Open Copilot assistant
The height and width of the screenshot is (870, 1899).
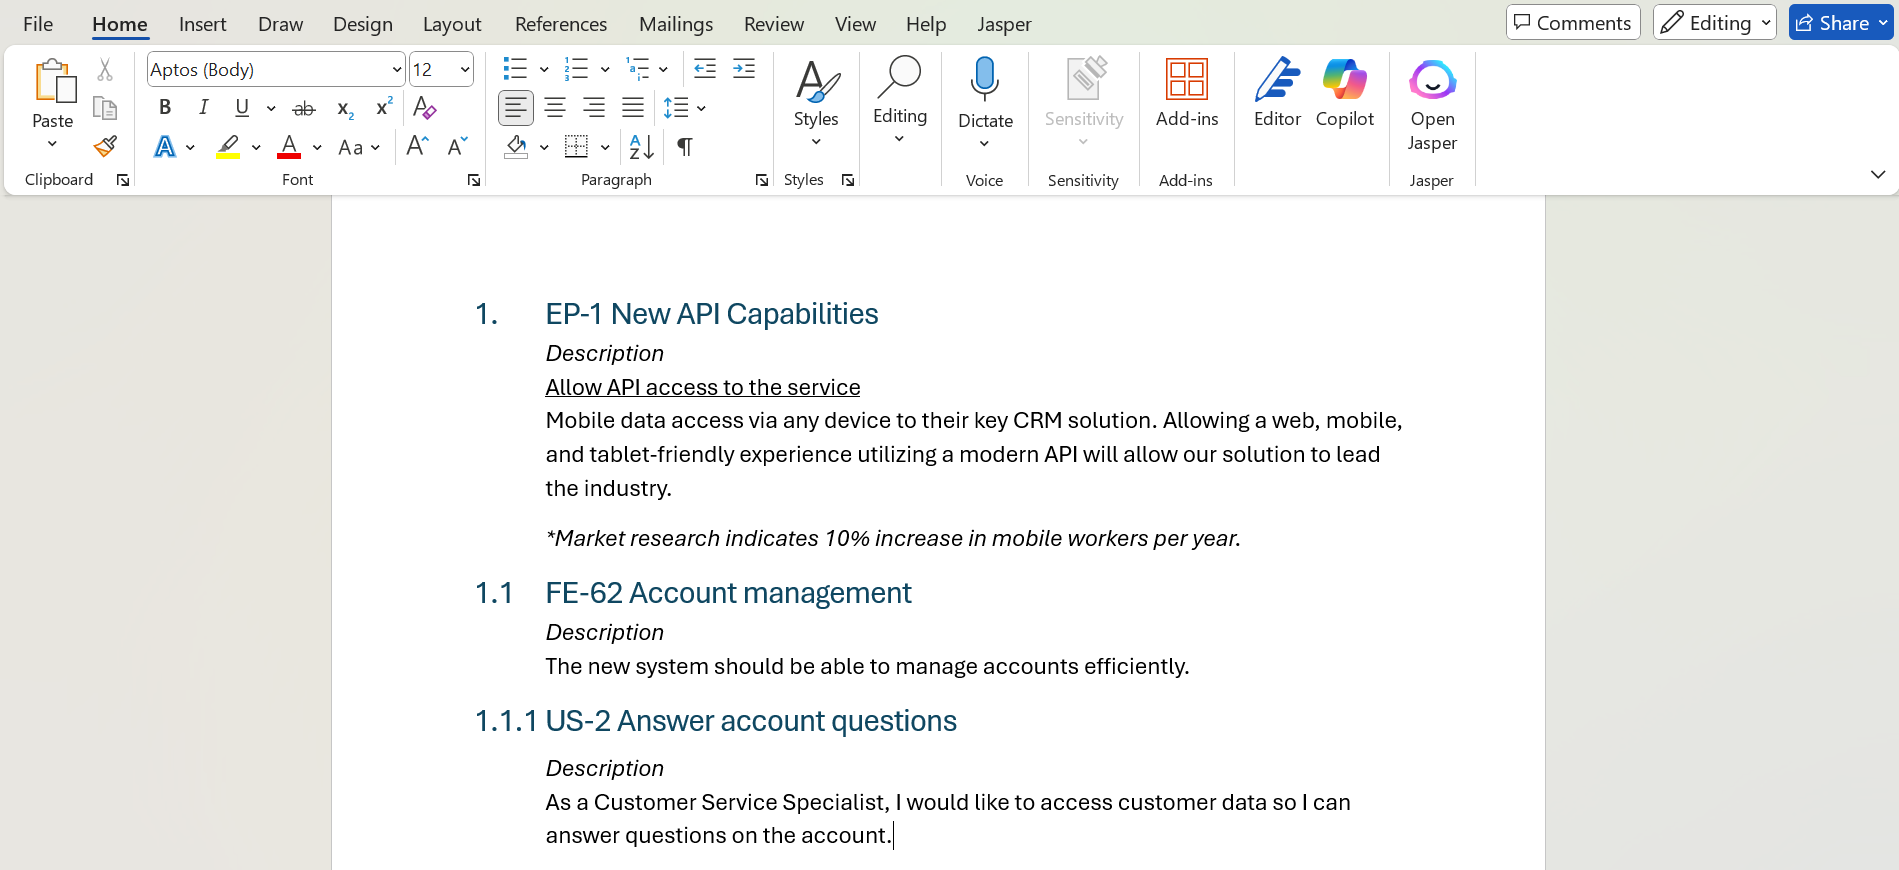click(x=1345, y=93)
